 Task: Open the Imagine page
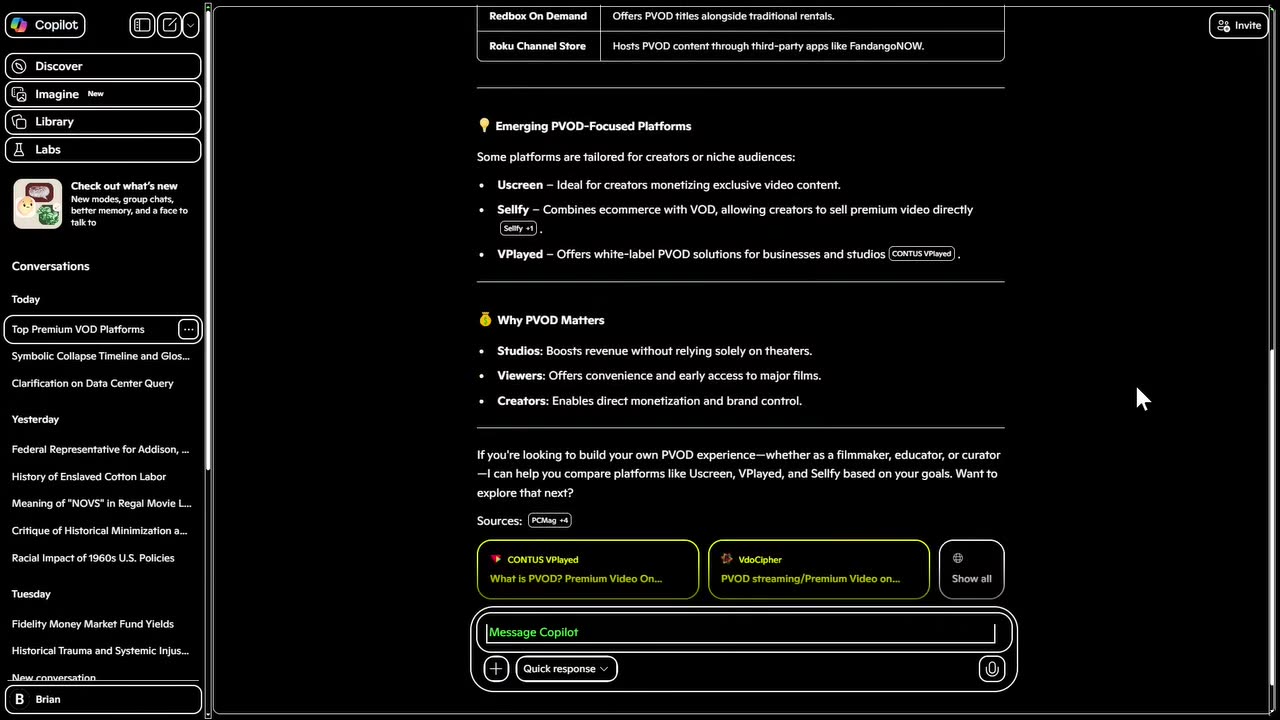tap(103, 94)
